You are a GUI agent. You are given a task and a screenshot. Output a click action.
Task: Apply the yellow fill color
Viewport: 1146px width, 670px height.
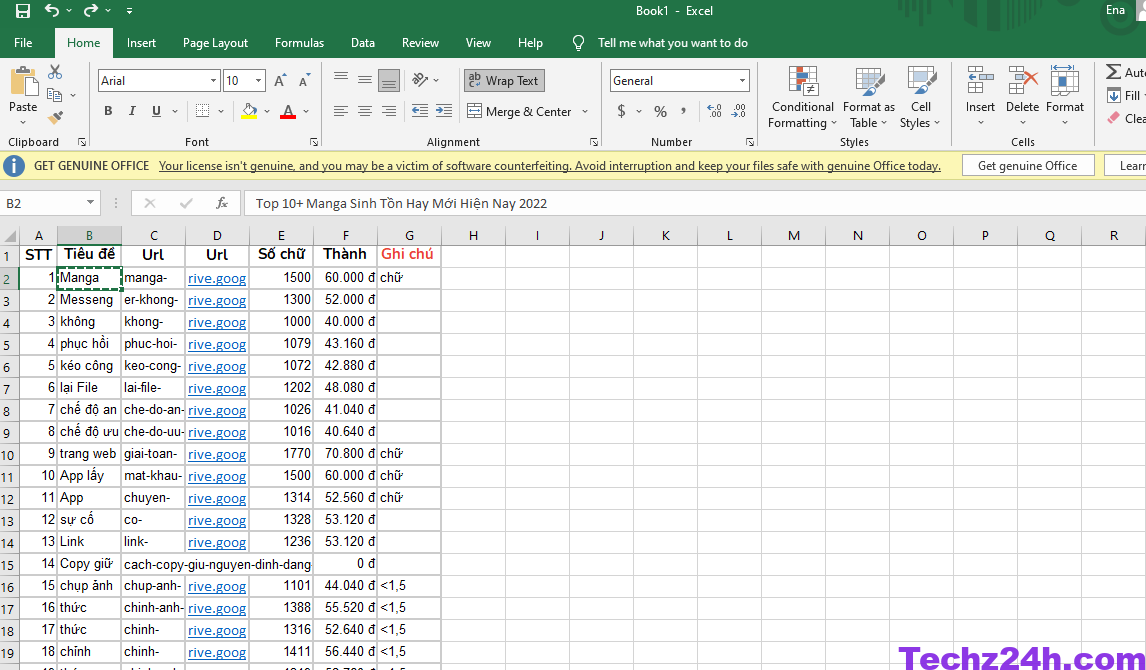[249, 112]
